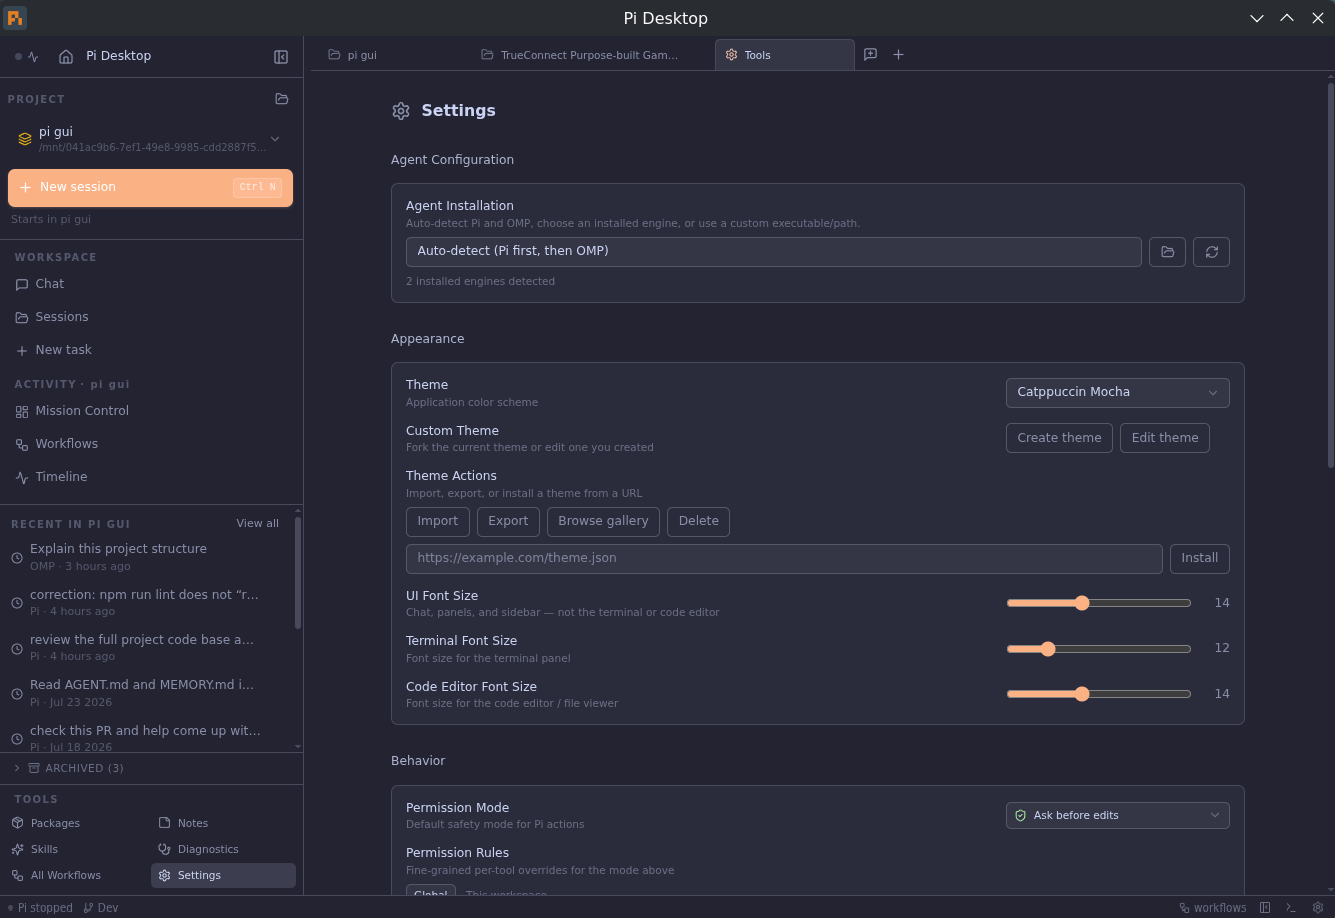This screenshot has height=918, width=1335.
Task: Click the 2 installed engines detected text
Action: (x=480, y=282)
